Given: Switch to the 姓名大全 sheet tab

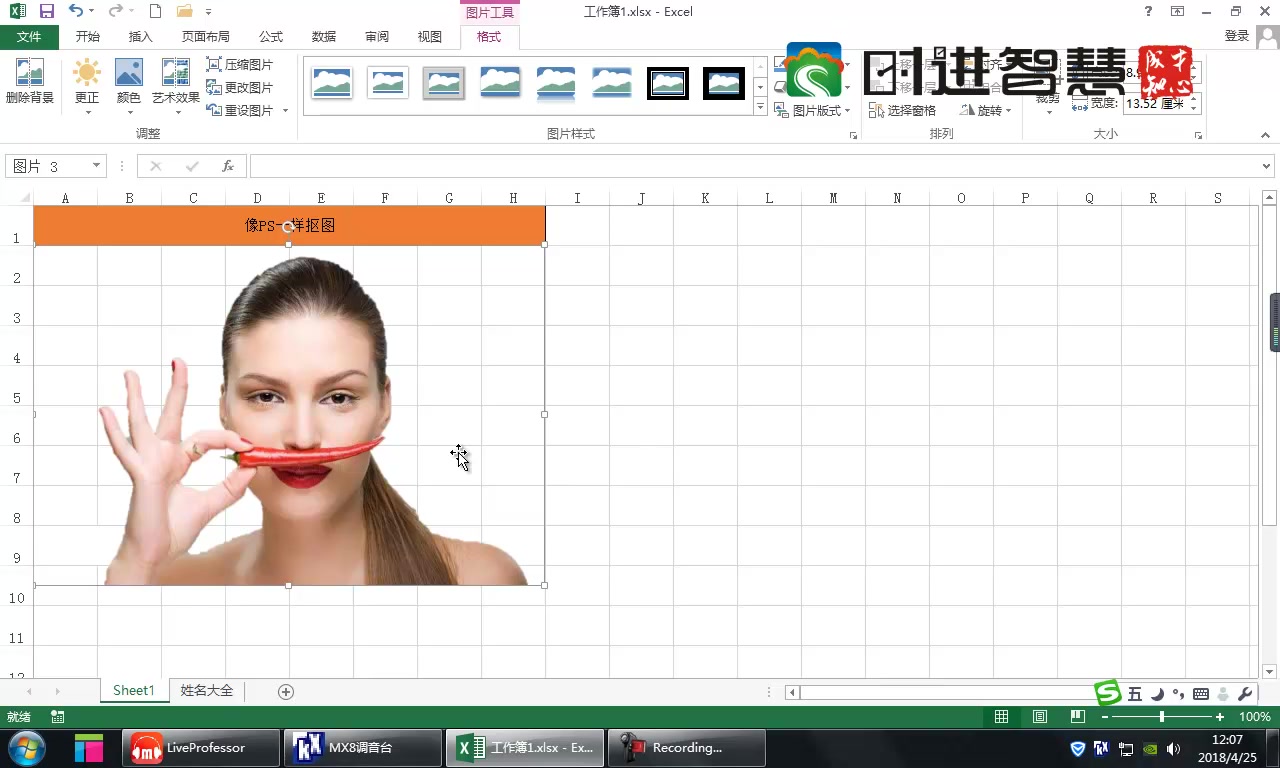Looking at the screenshot, I should [205, 690].
